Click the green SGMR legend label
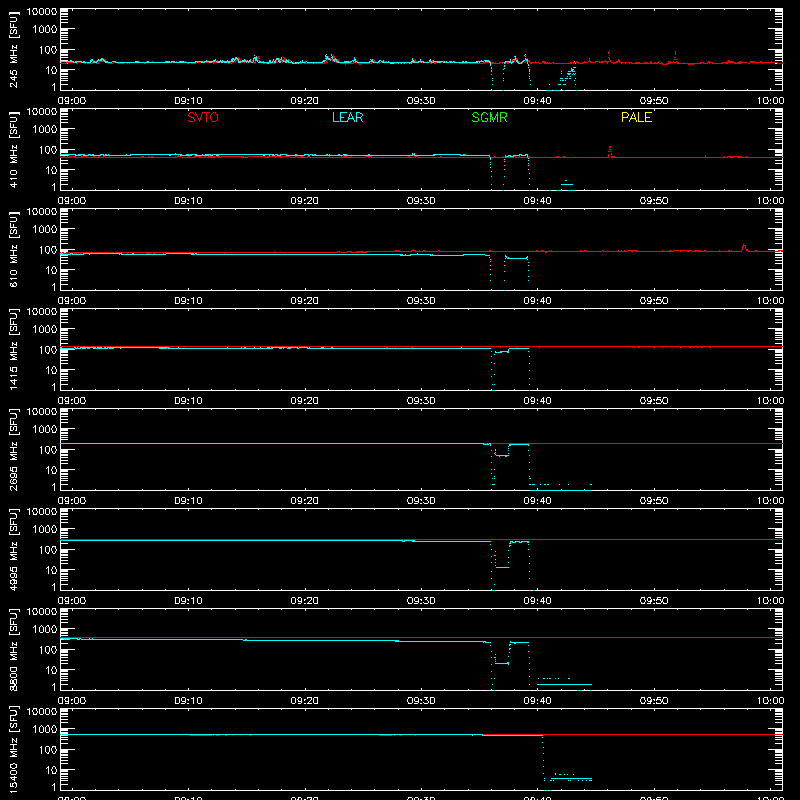This screenshot has height=800, width=800. [x=489, y=117]
